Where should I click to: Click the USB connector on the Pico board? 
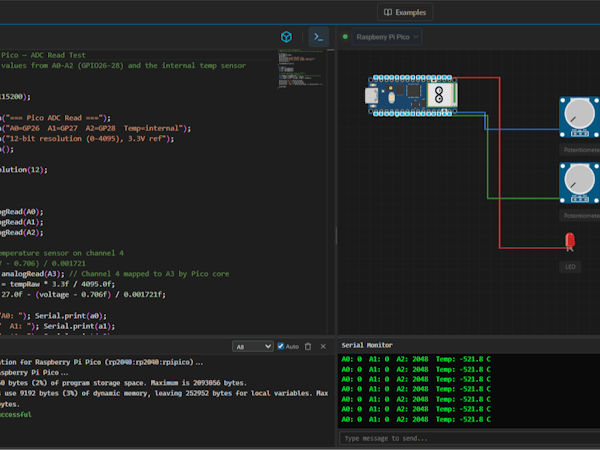(372, 96)
